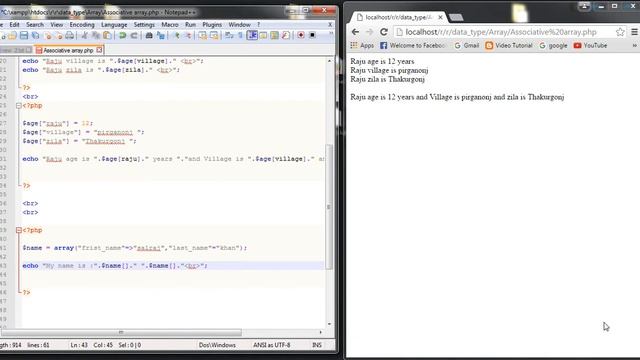Open the ? help menu
640x360 pixels.
pyautogui.click(x=258, y=24)
